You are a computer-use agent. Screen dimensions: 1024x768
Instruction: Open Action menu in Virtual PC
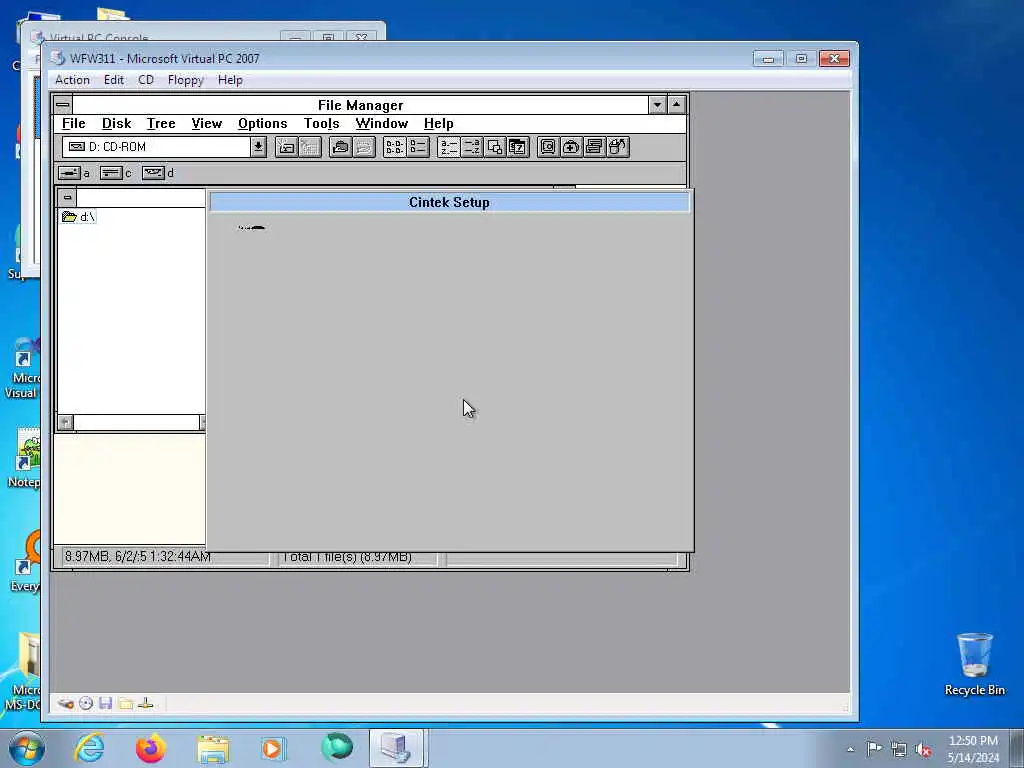coord(72,80)
